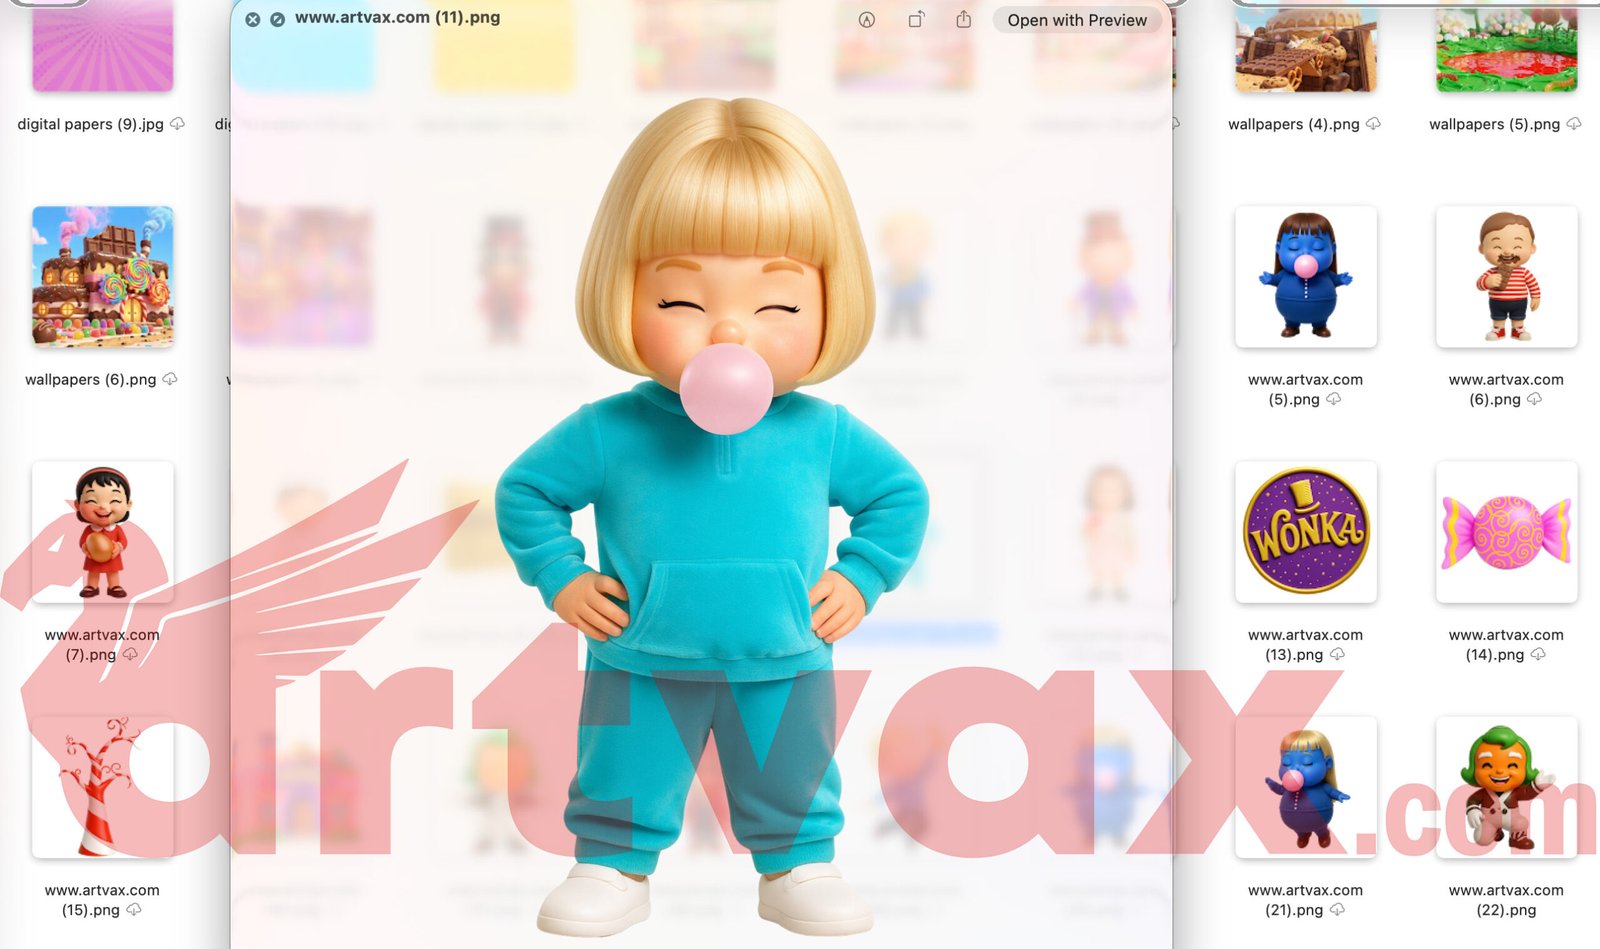Click the www.artvax.com (21).png file name
The image size is (1600, 949).
click(1305, 900)
